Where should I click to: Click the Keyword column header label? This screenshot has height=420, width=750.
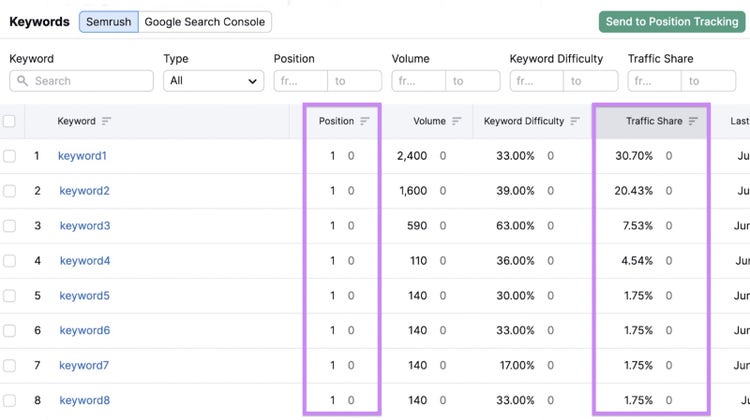[76, 121]
